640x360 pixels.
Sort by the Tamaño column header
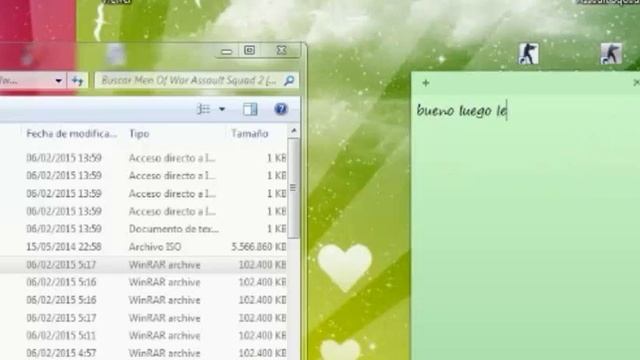tap(250, 133)
